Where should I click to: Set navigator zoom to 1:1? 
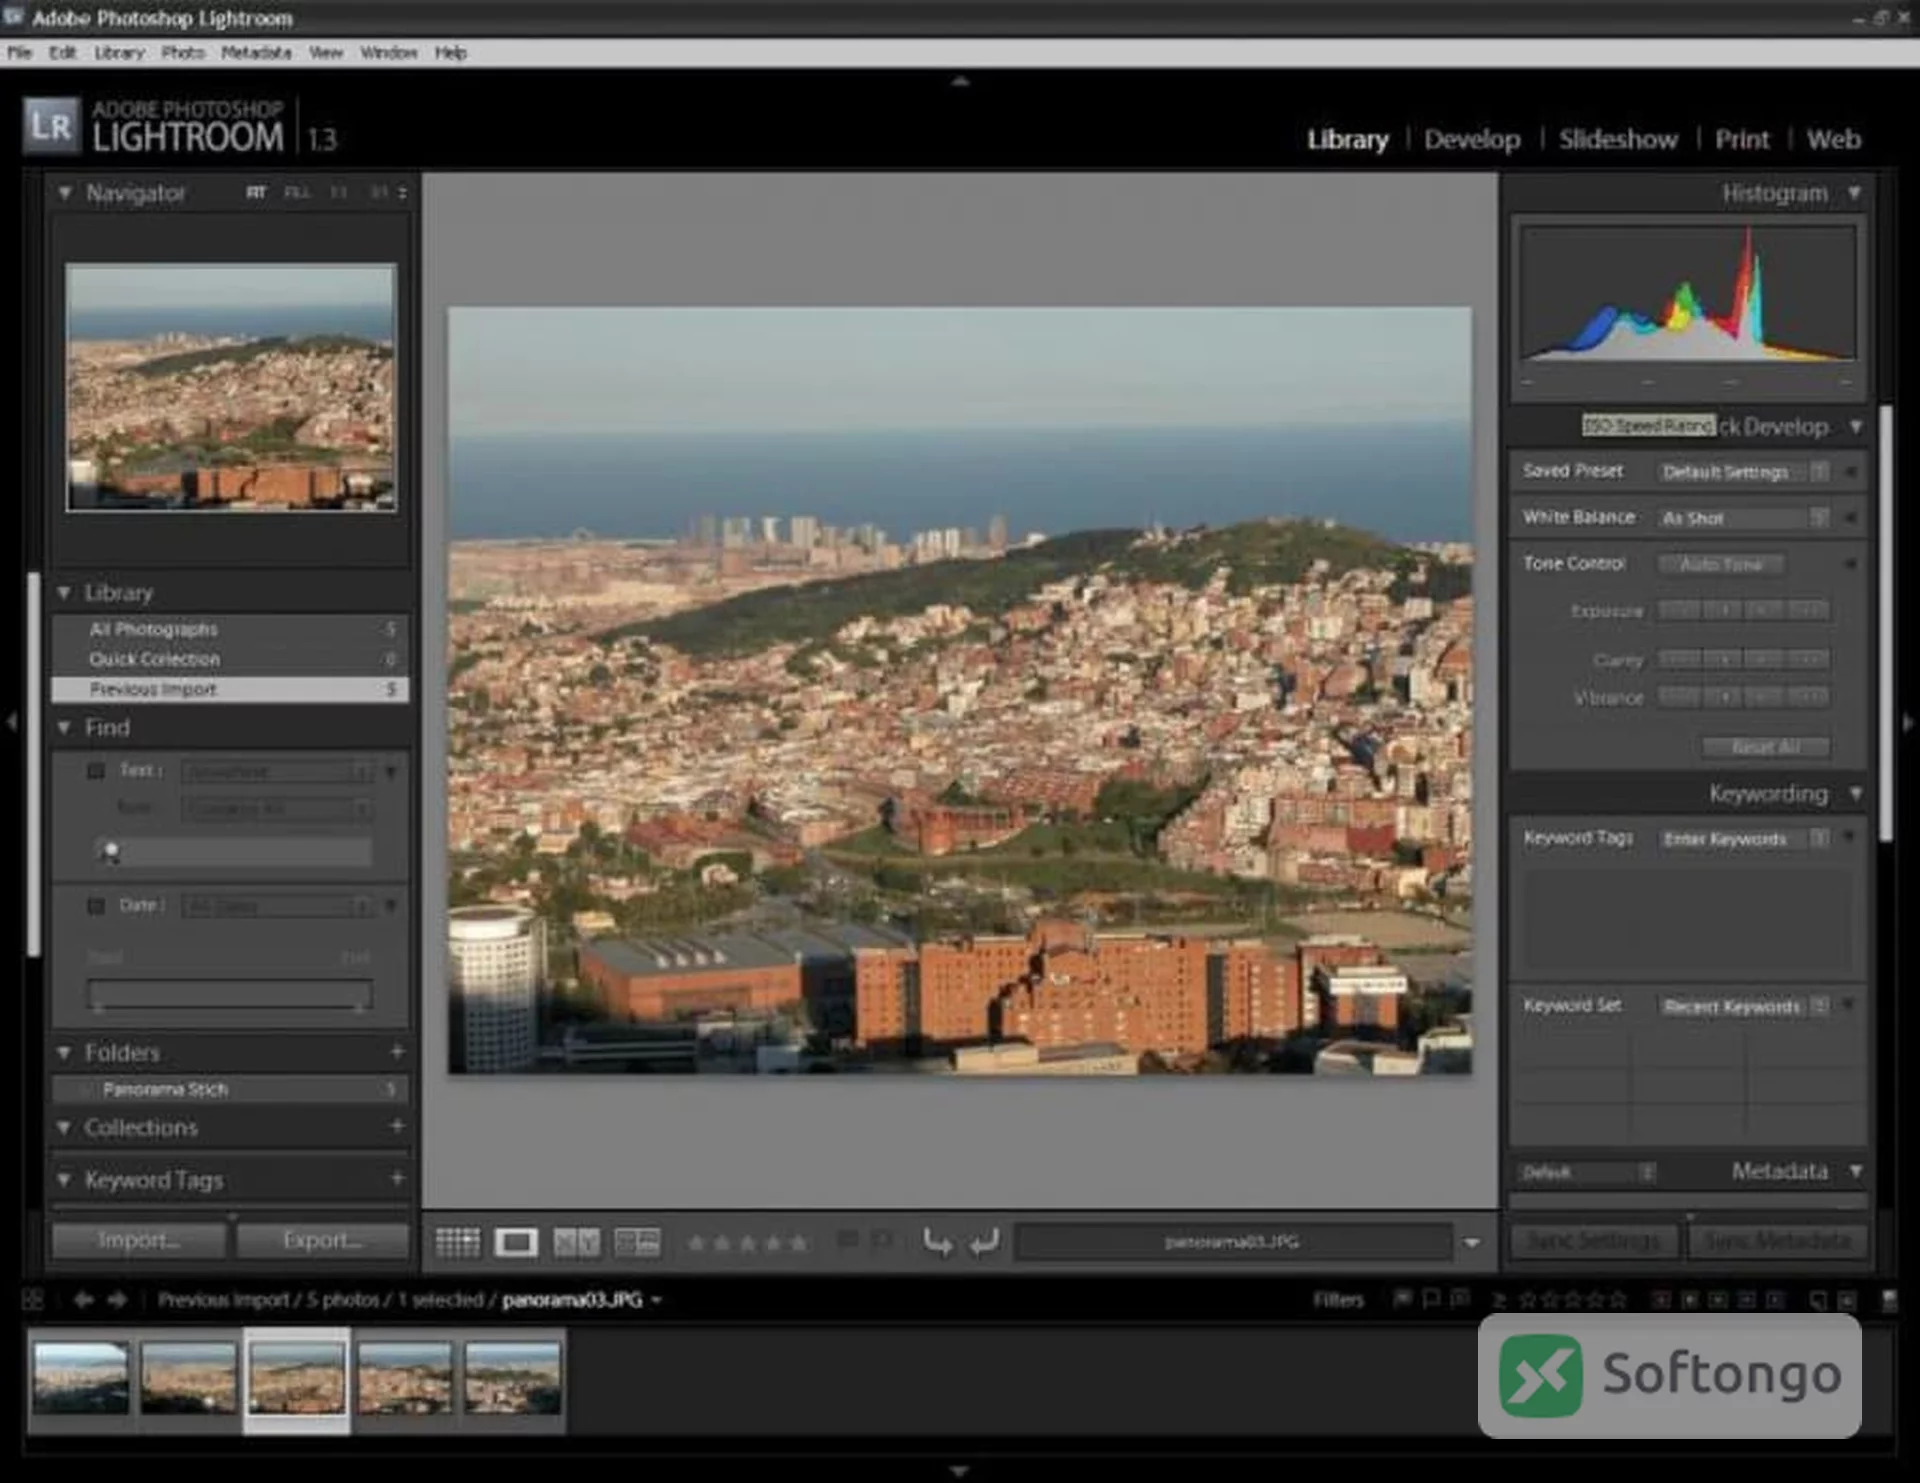coord(339,192)
